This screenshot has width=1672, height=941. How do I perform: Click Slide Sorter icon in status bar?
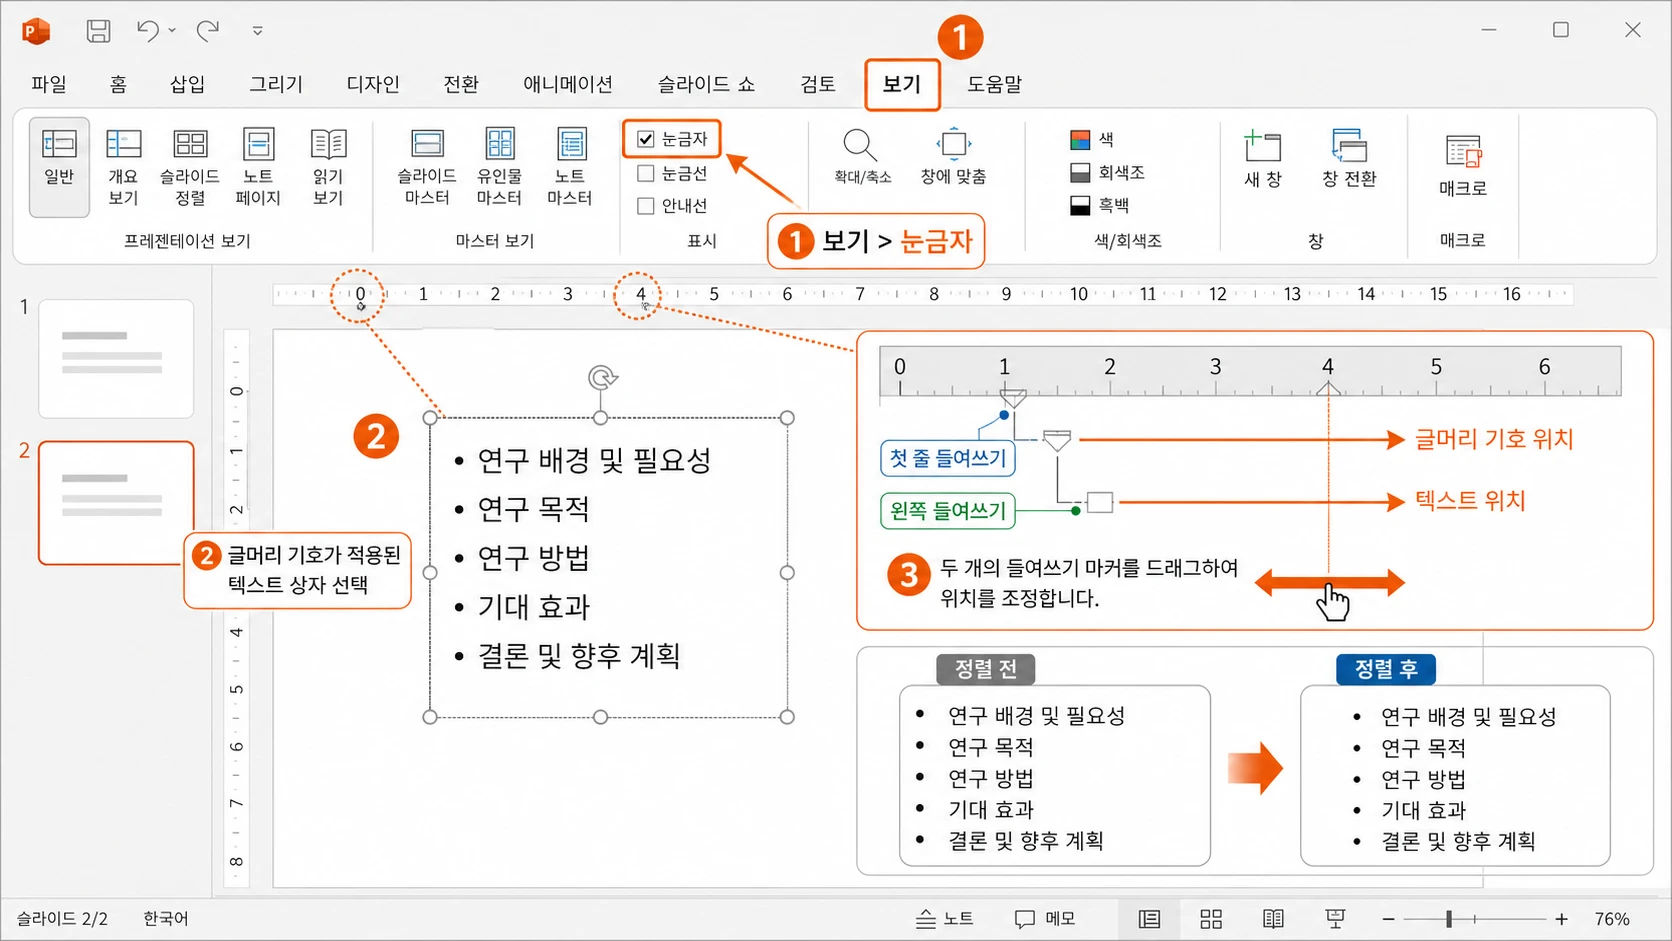point(1211,918)
